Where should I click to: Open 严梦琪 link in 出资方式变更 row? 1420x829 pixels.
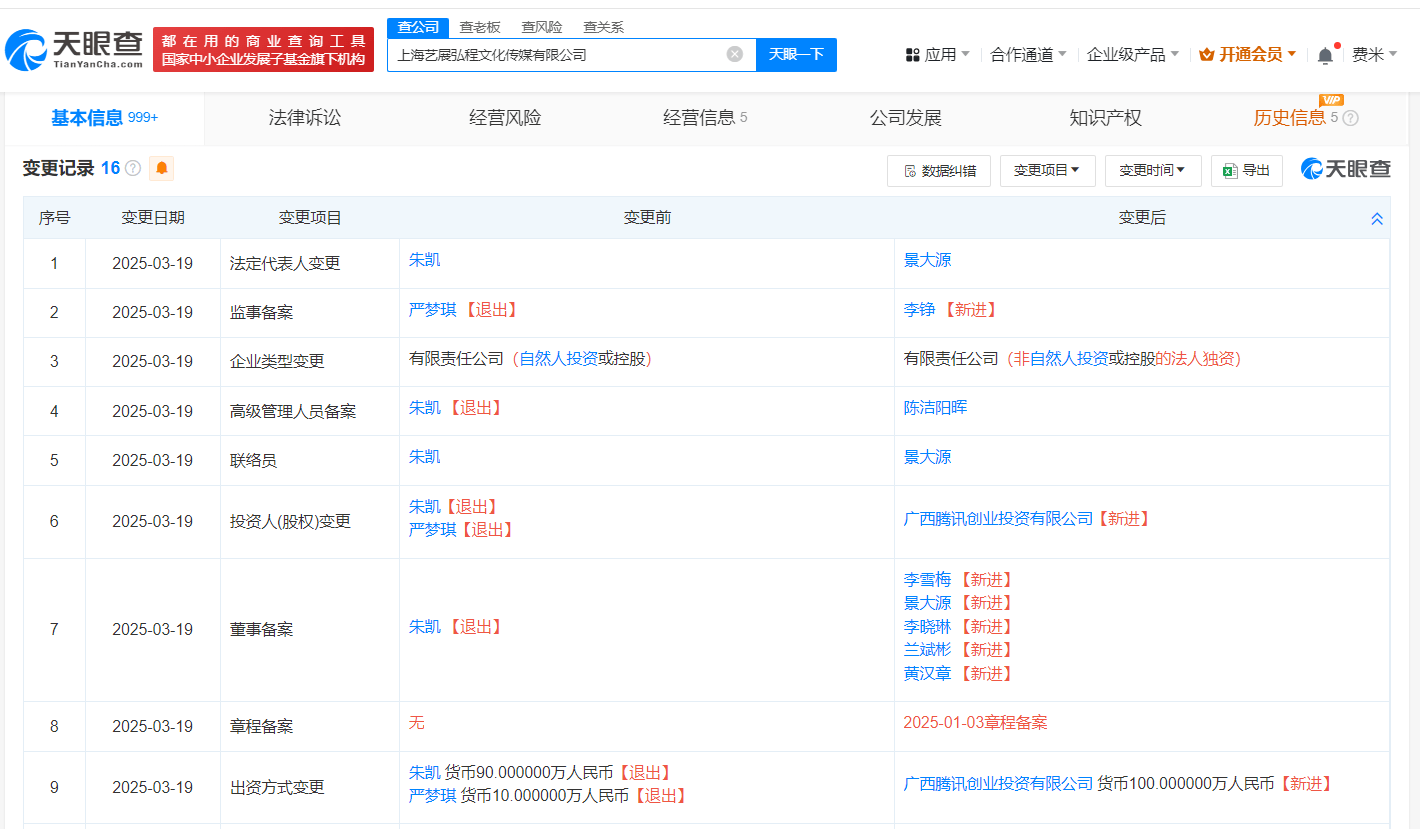pyautogui.click(x=432, y=795)
